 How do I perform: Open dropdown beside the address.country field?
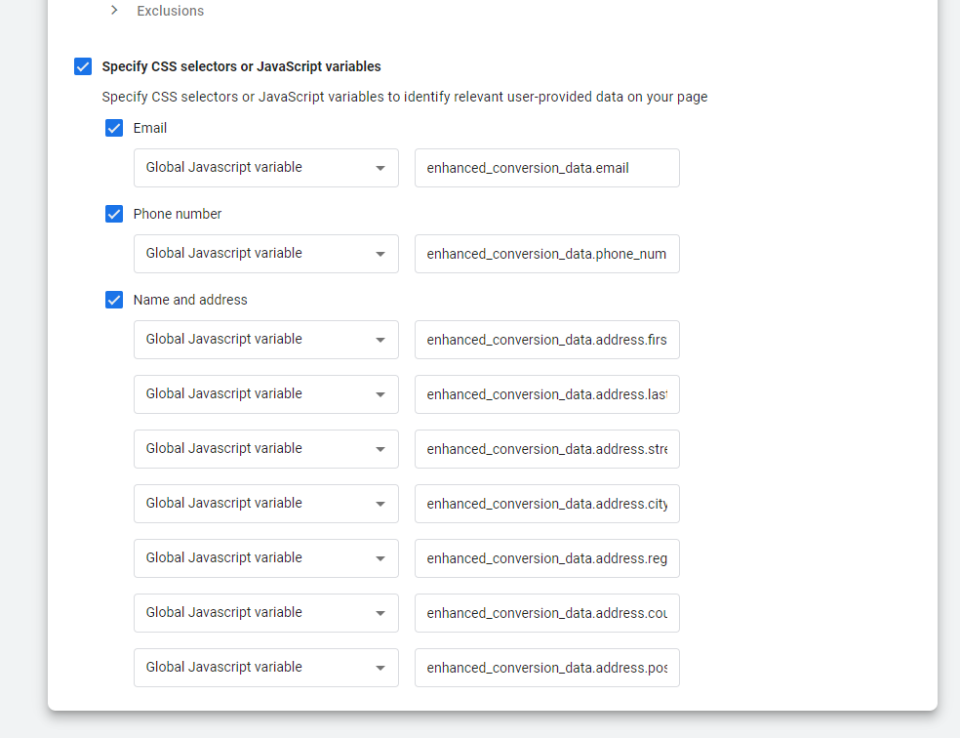266,613
